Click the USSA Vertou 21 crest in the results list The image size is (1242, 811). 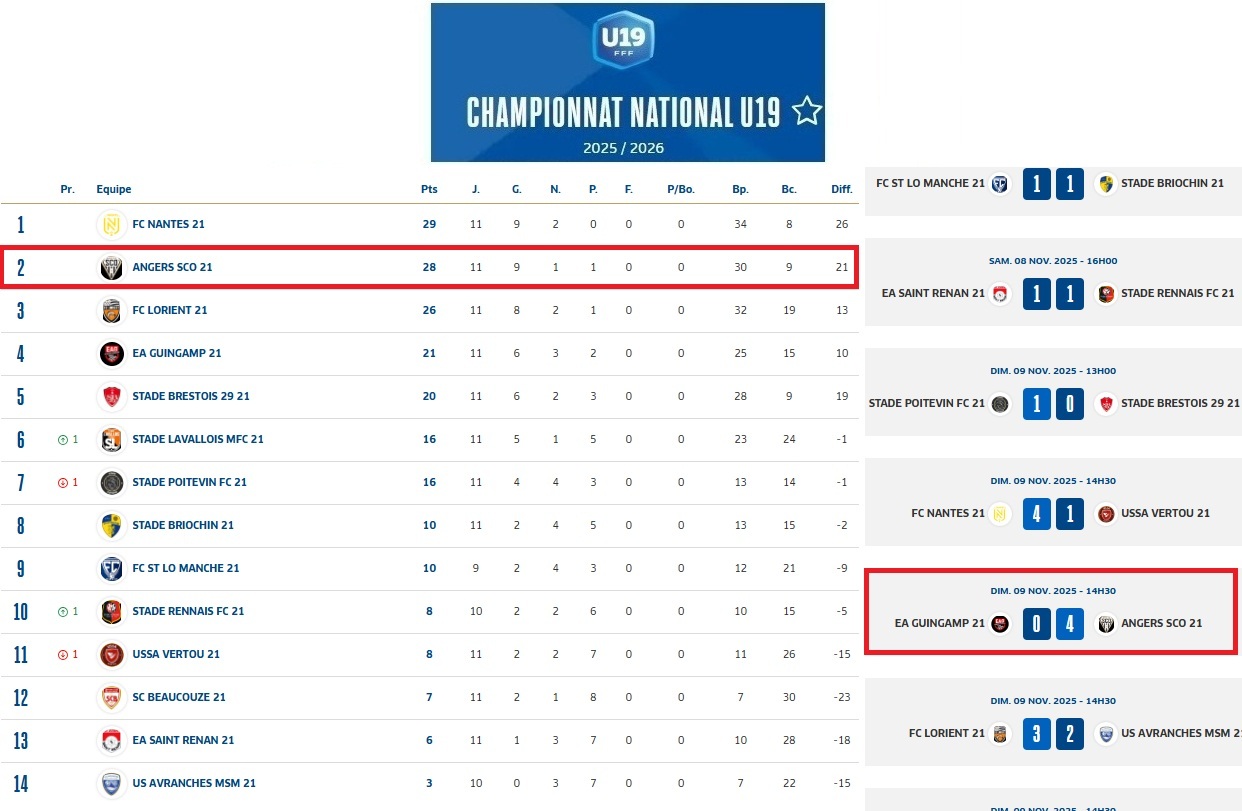1105,513
